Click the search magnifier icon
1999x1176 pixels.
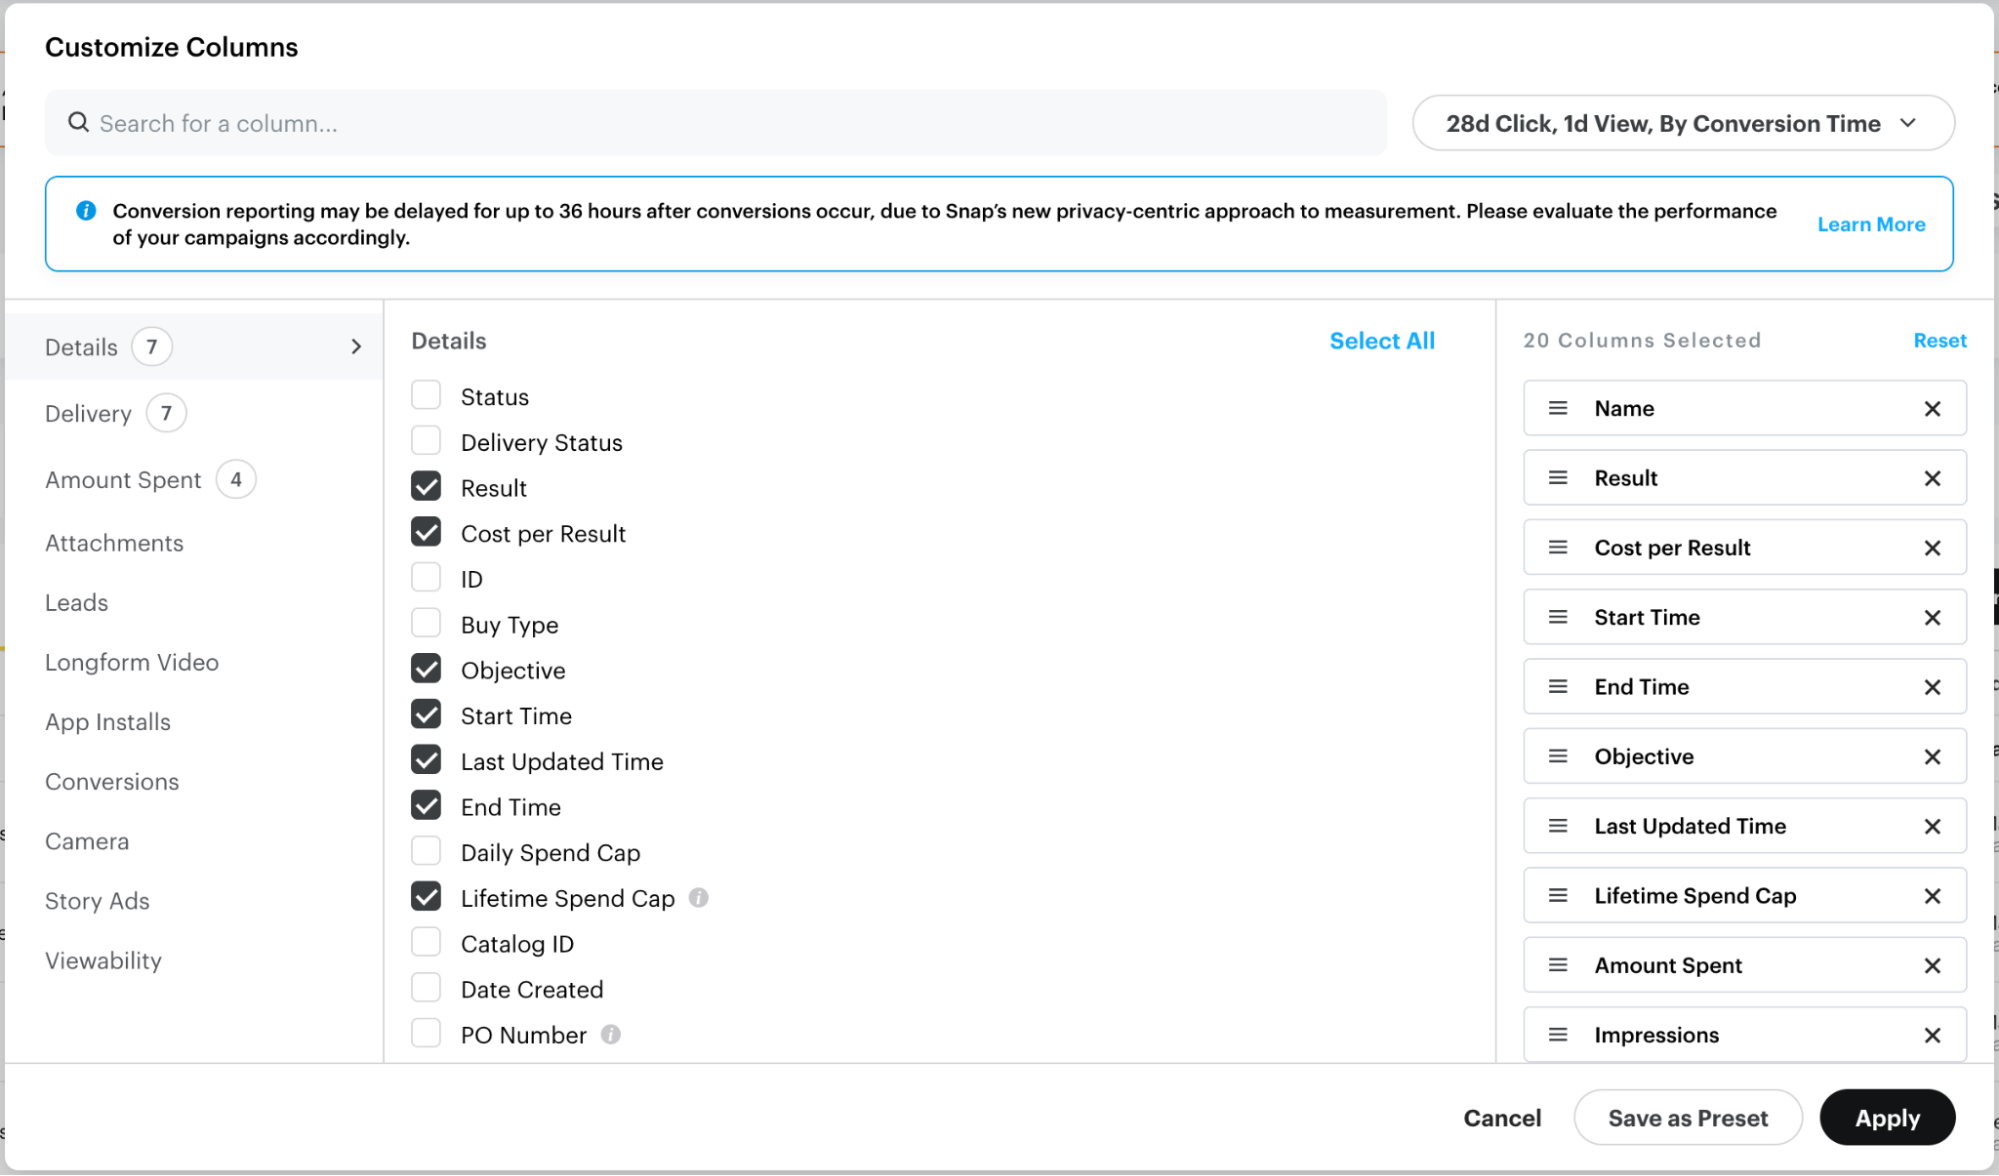79,122
